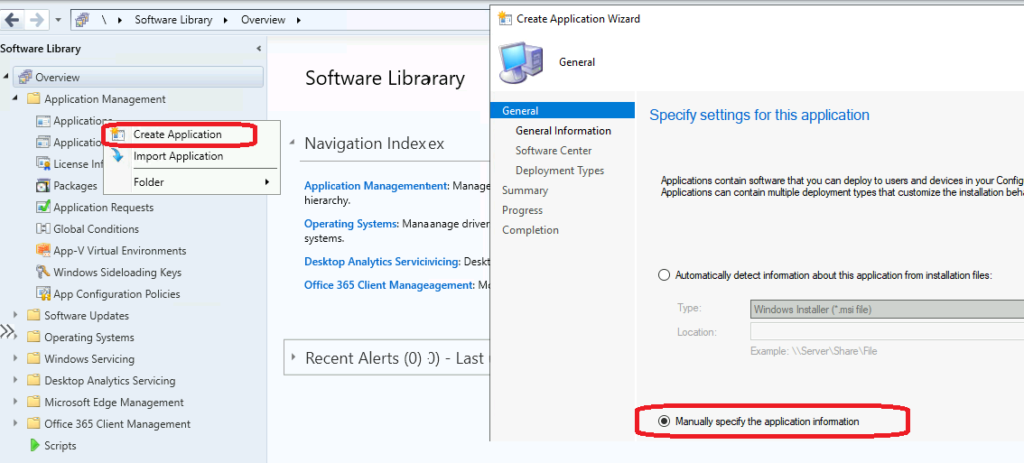Open the Desktop Analytics Servicing link
Viewport: 1024px width, 463px height.
[382, 261]
